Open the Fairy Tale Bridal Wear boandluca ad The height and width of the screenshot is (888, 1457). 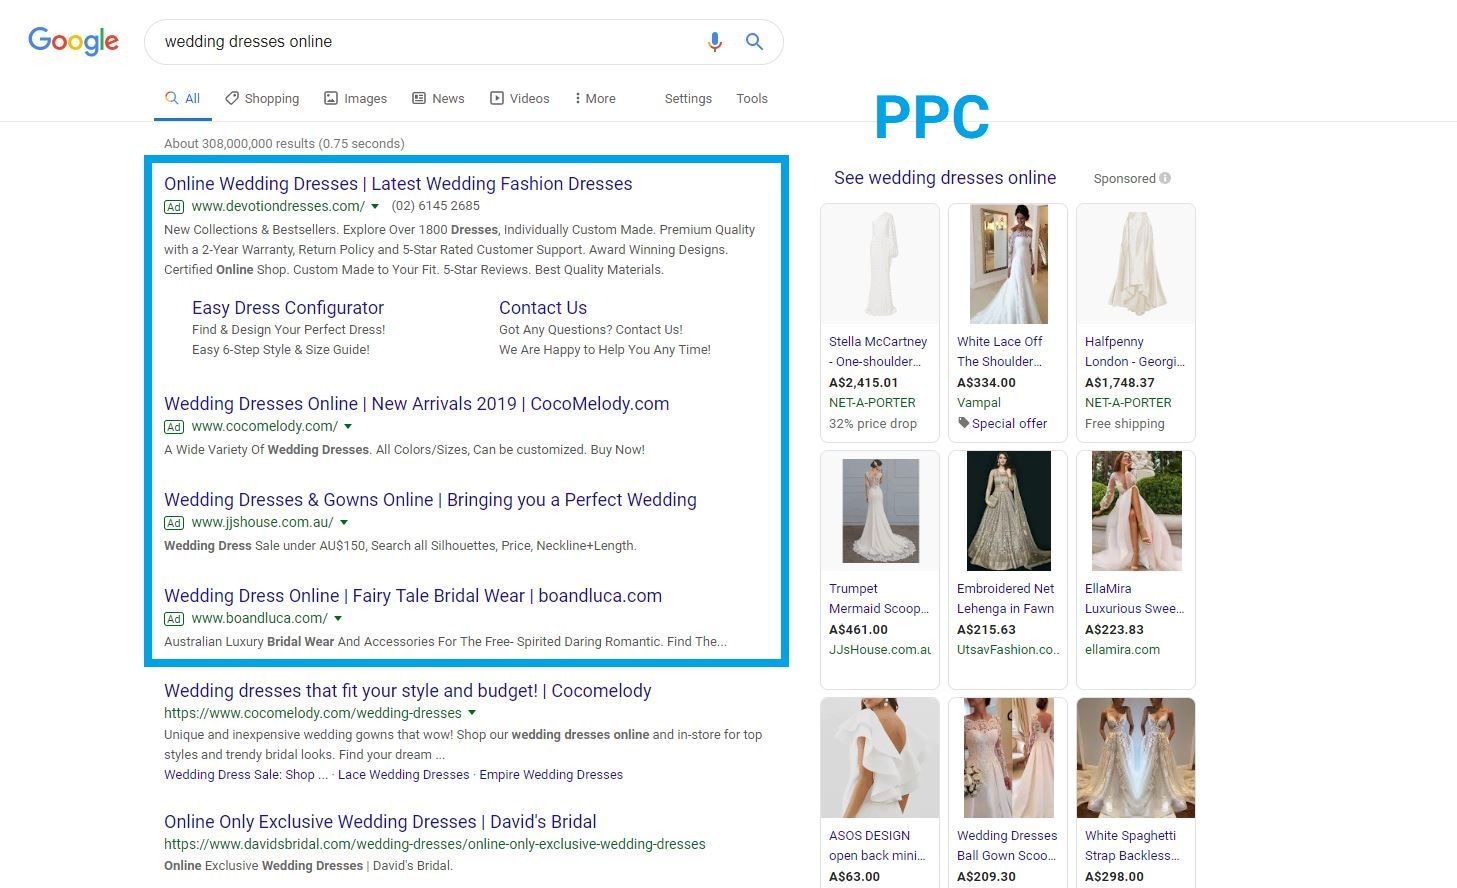click(413, 596)
